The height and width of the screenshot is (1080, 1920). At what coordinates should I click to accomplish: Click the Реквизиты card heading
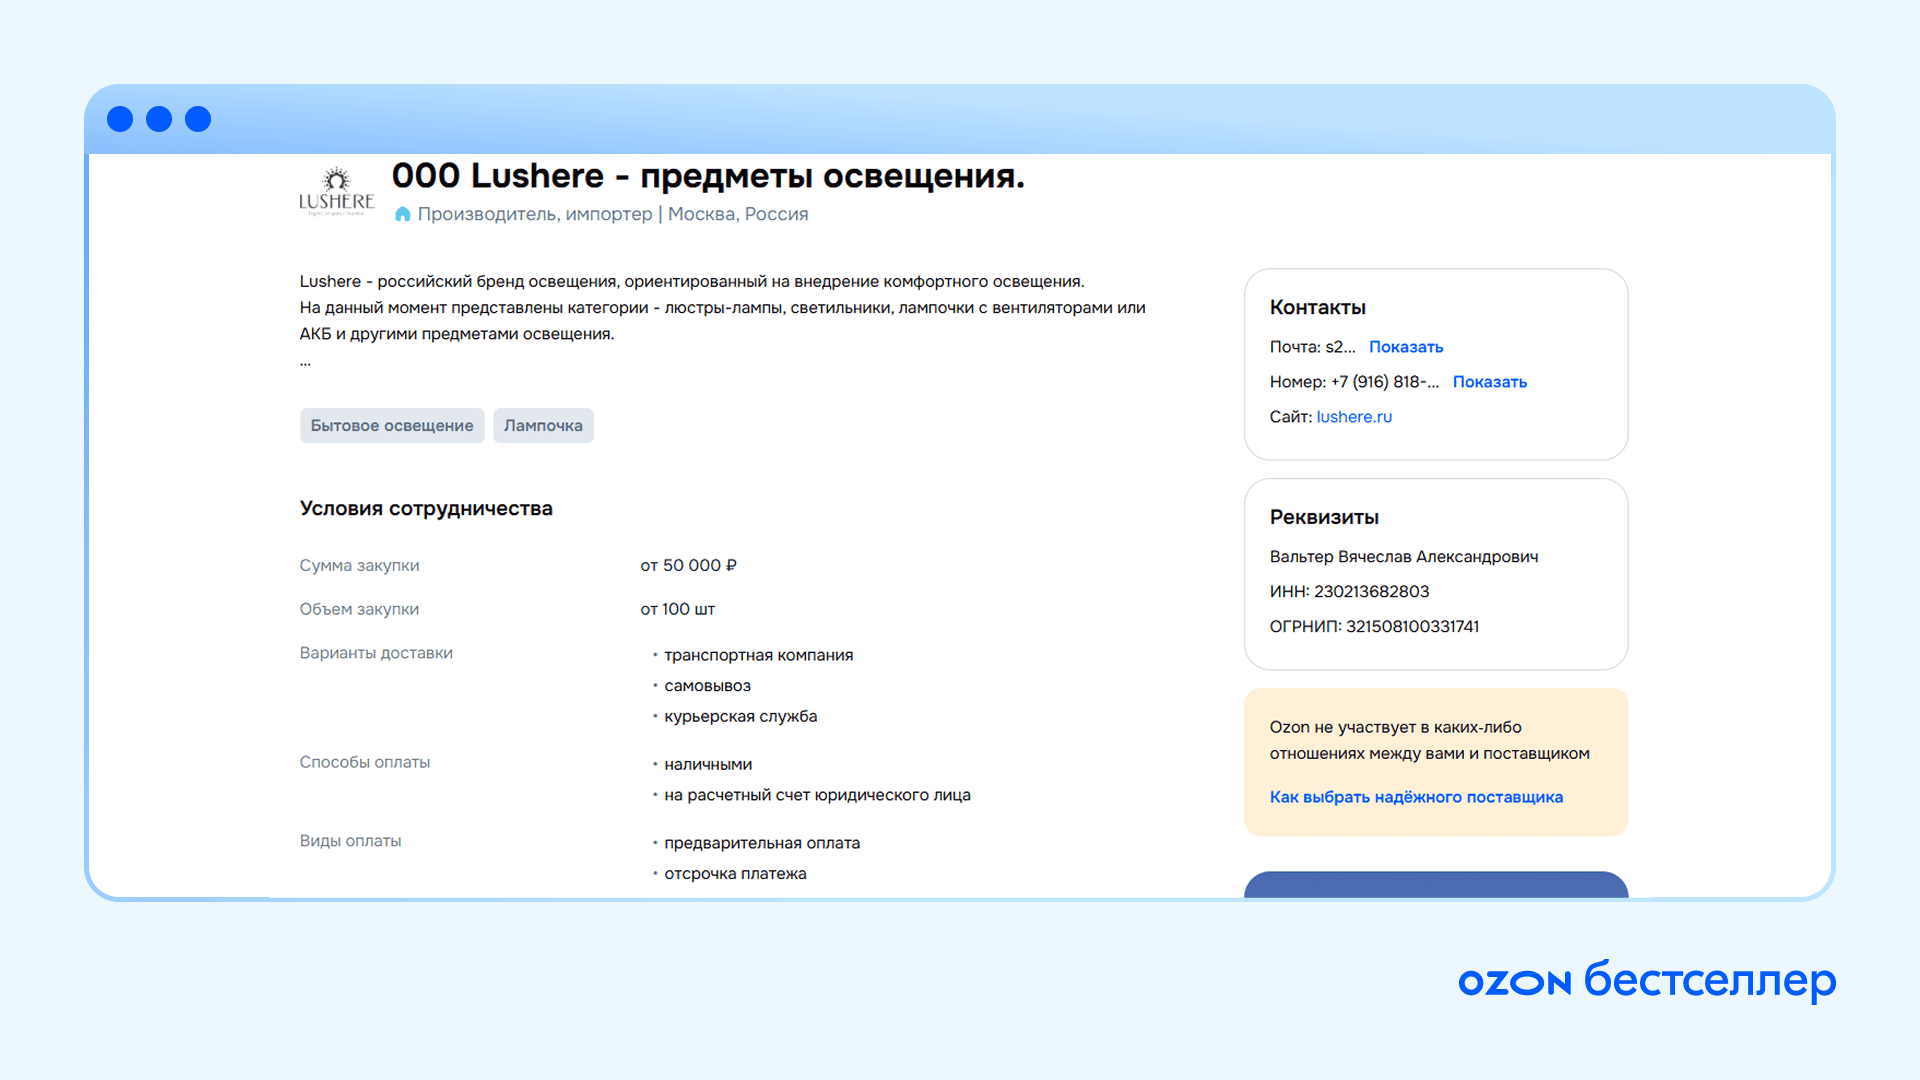[1324, 518]
